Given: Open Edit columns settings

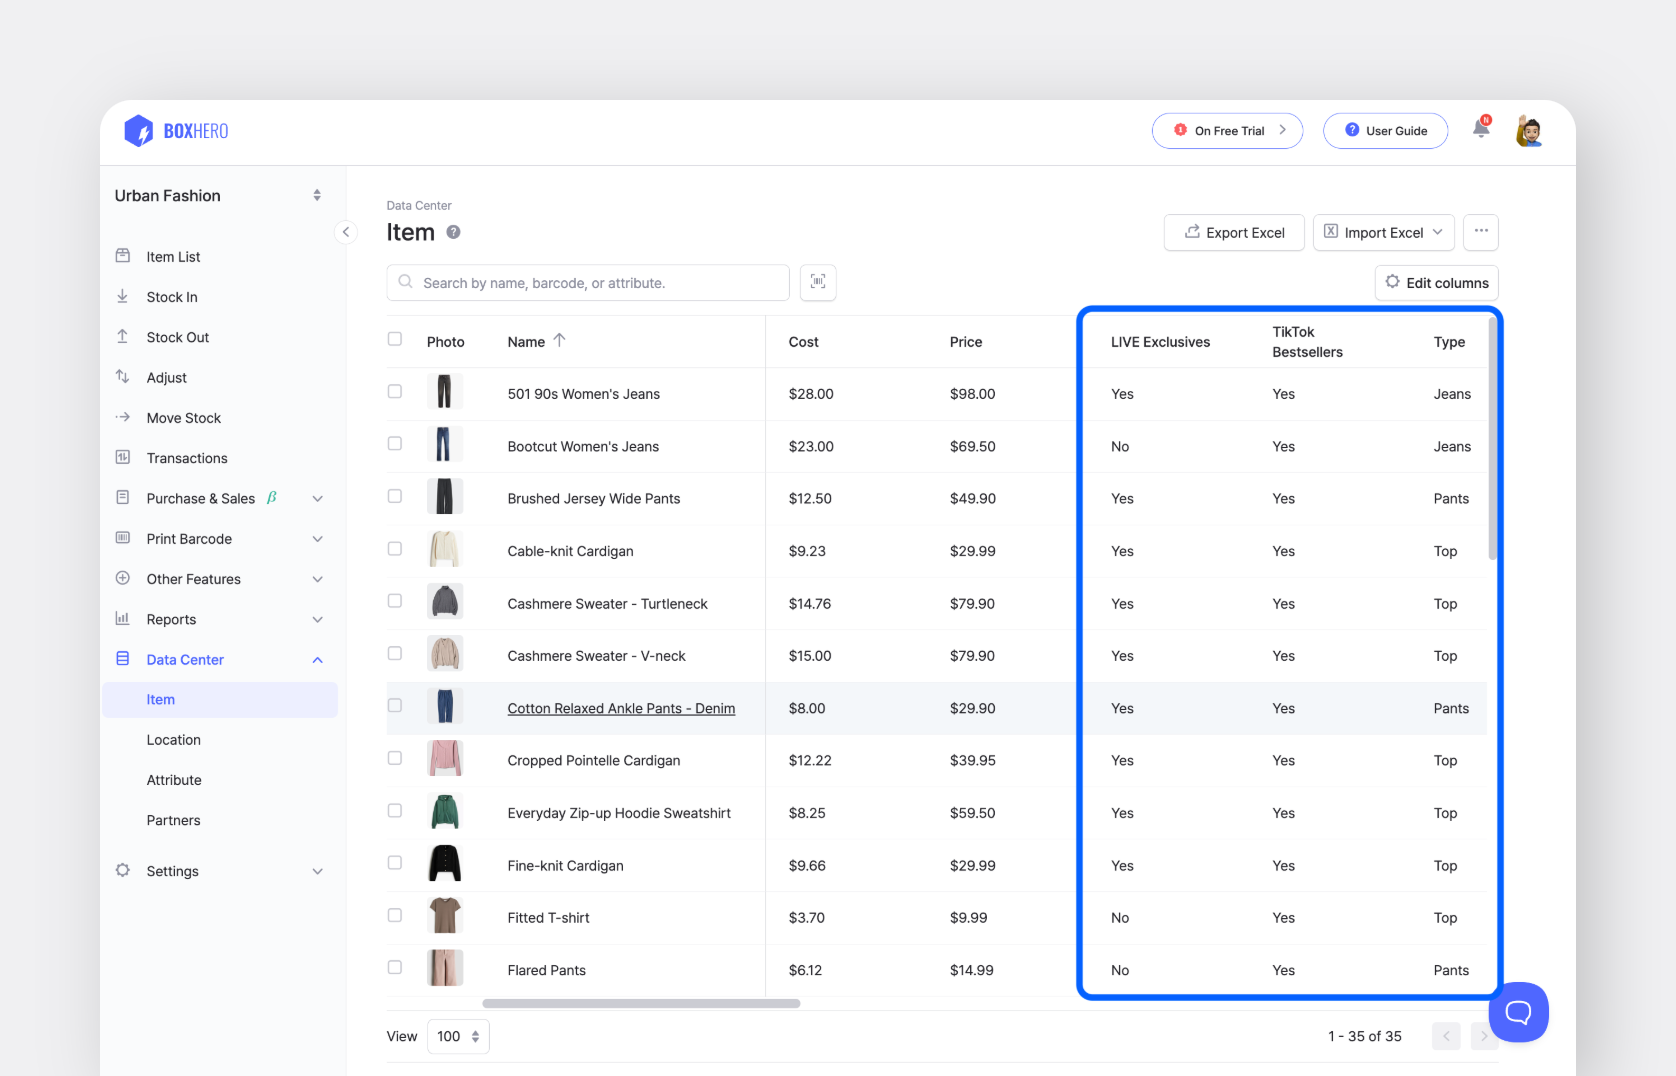Looking at the screenshot, I should (x=1436, y=283).
